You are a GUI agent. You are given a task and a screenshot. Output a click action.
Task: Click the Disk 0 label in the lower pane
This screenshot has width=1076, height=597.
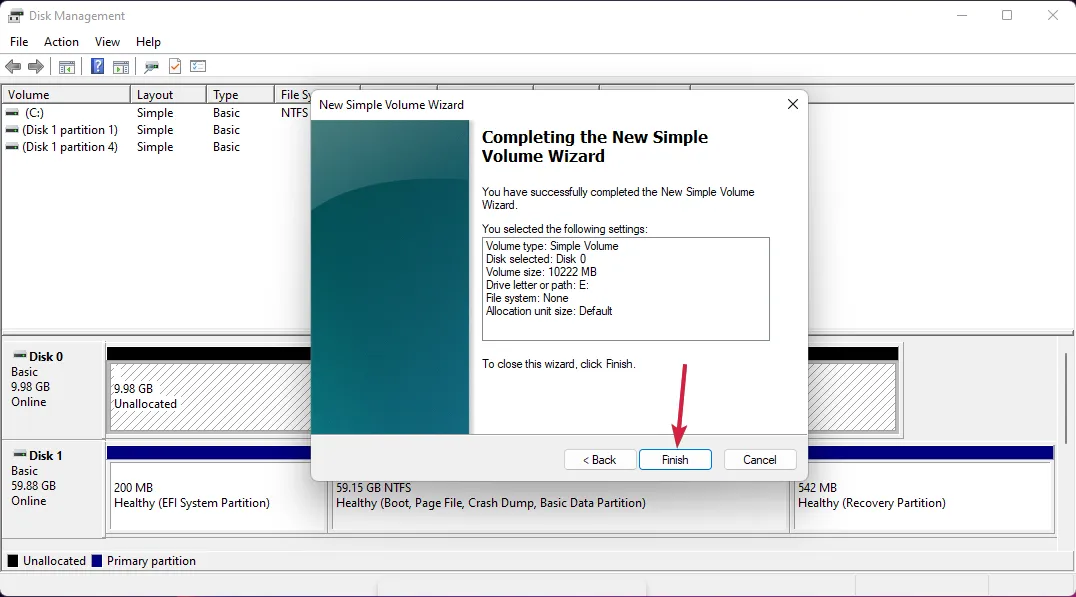(x=45, y=357)
